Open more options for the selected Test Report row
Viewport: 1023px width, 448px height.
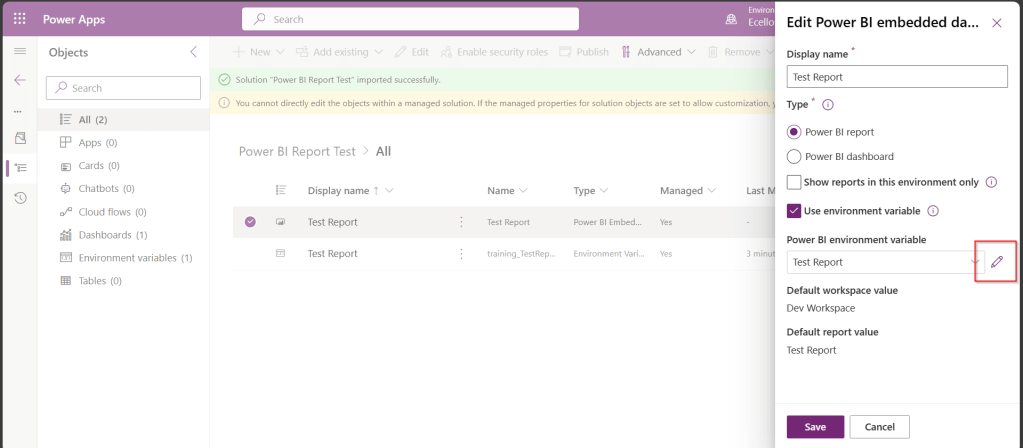(461, 222)
